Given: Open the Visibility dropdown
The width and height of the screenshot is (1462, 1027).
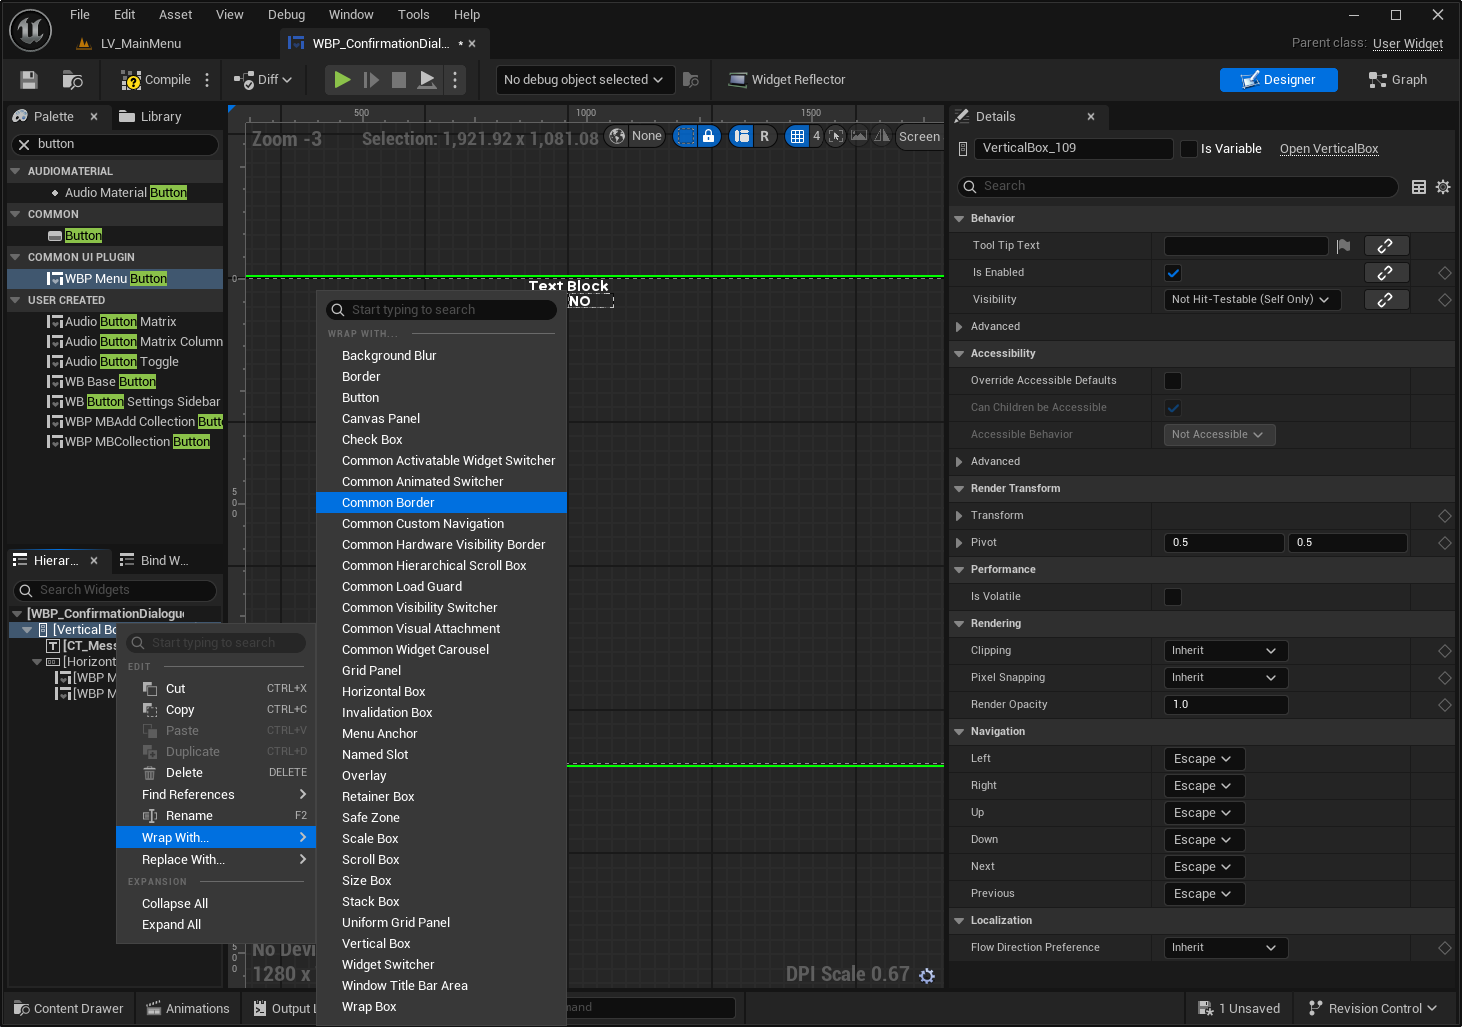Looking at the screenshot, I should (x=1249, y=300).
